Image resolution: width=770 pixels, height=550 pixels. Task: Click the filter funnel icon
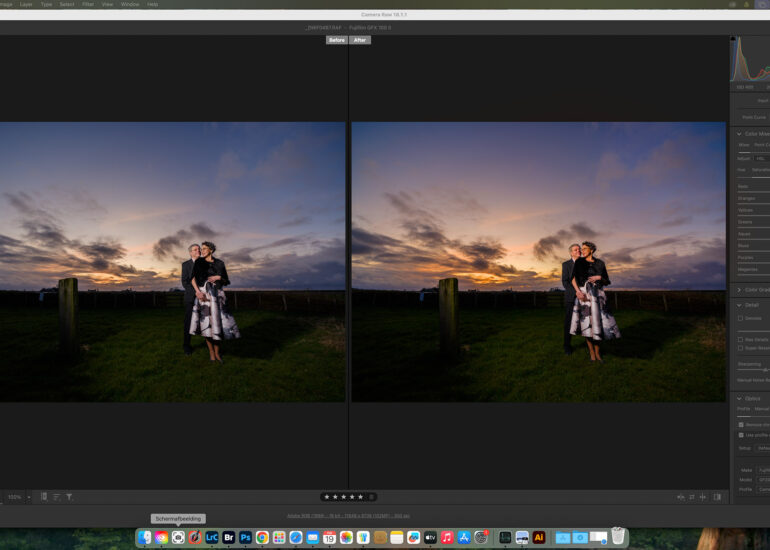click(69, 497)
